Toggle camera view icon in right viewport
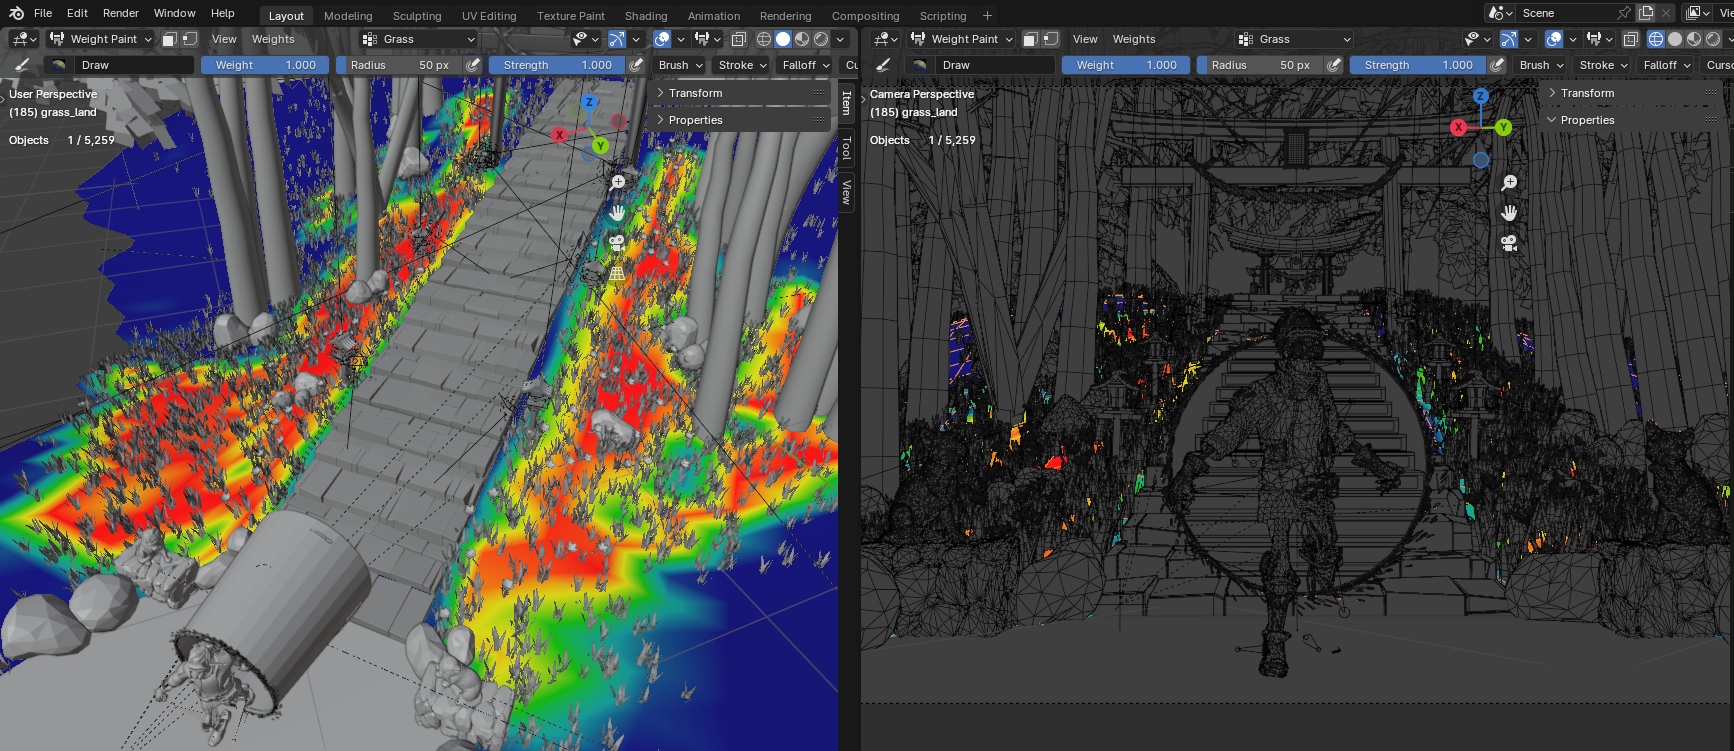 (x=1509, y=243)
